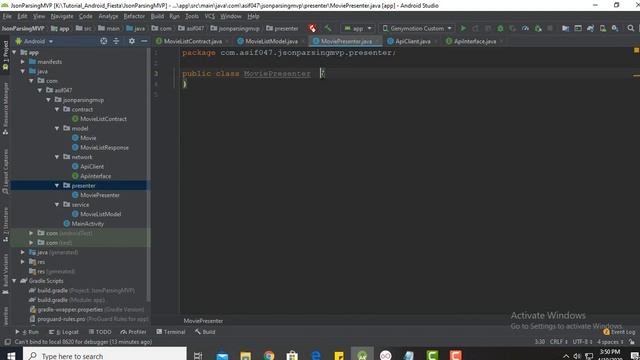Open the Event Log
The image size is (640, 360).
click(x=620, y=332)
